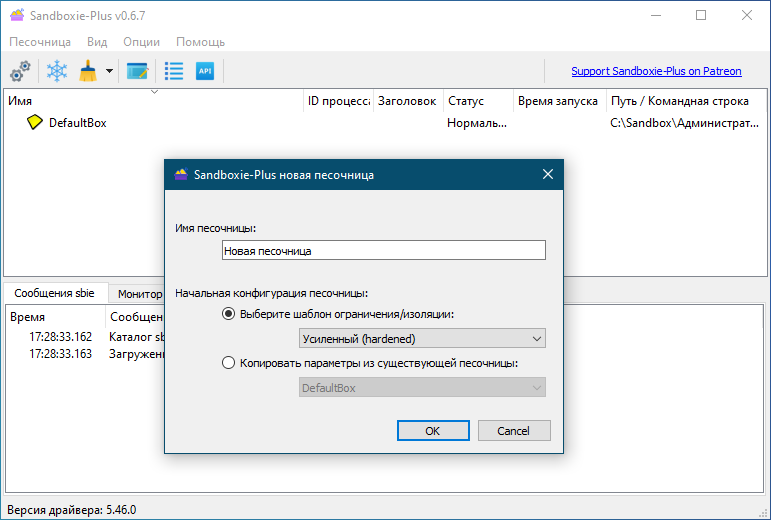Click the edit ini window-with-pencil icon
The width and height of the screenshot is (771, 520).
(138, 71)
